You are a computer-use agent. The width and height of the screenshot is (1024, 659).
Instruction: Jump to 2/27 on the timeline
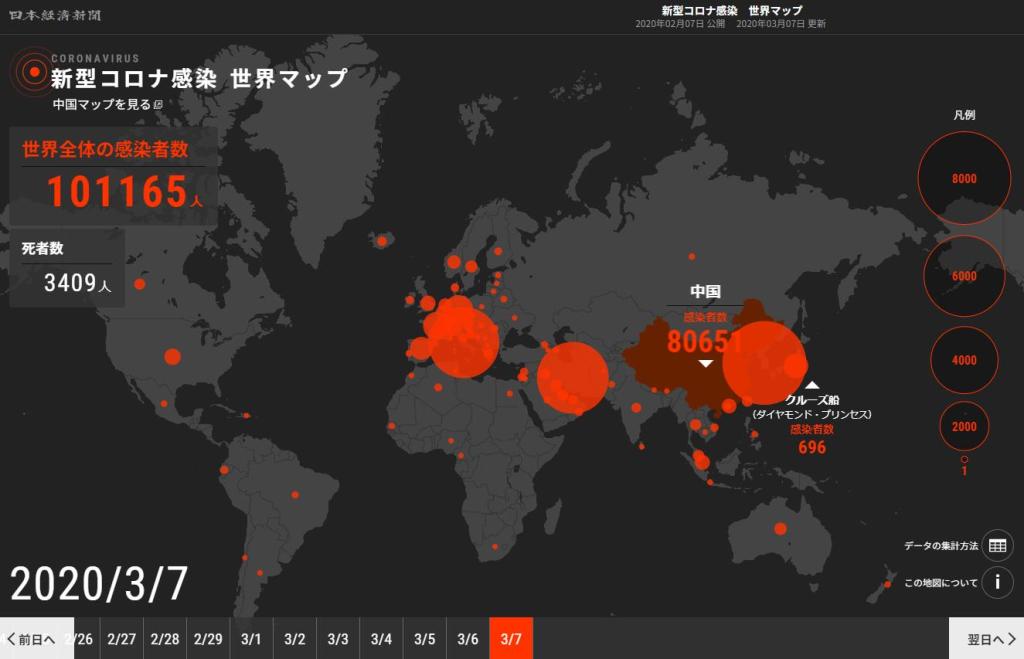122,639
